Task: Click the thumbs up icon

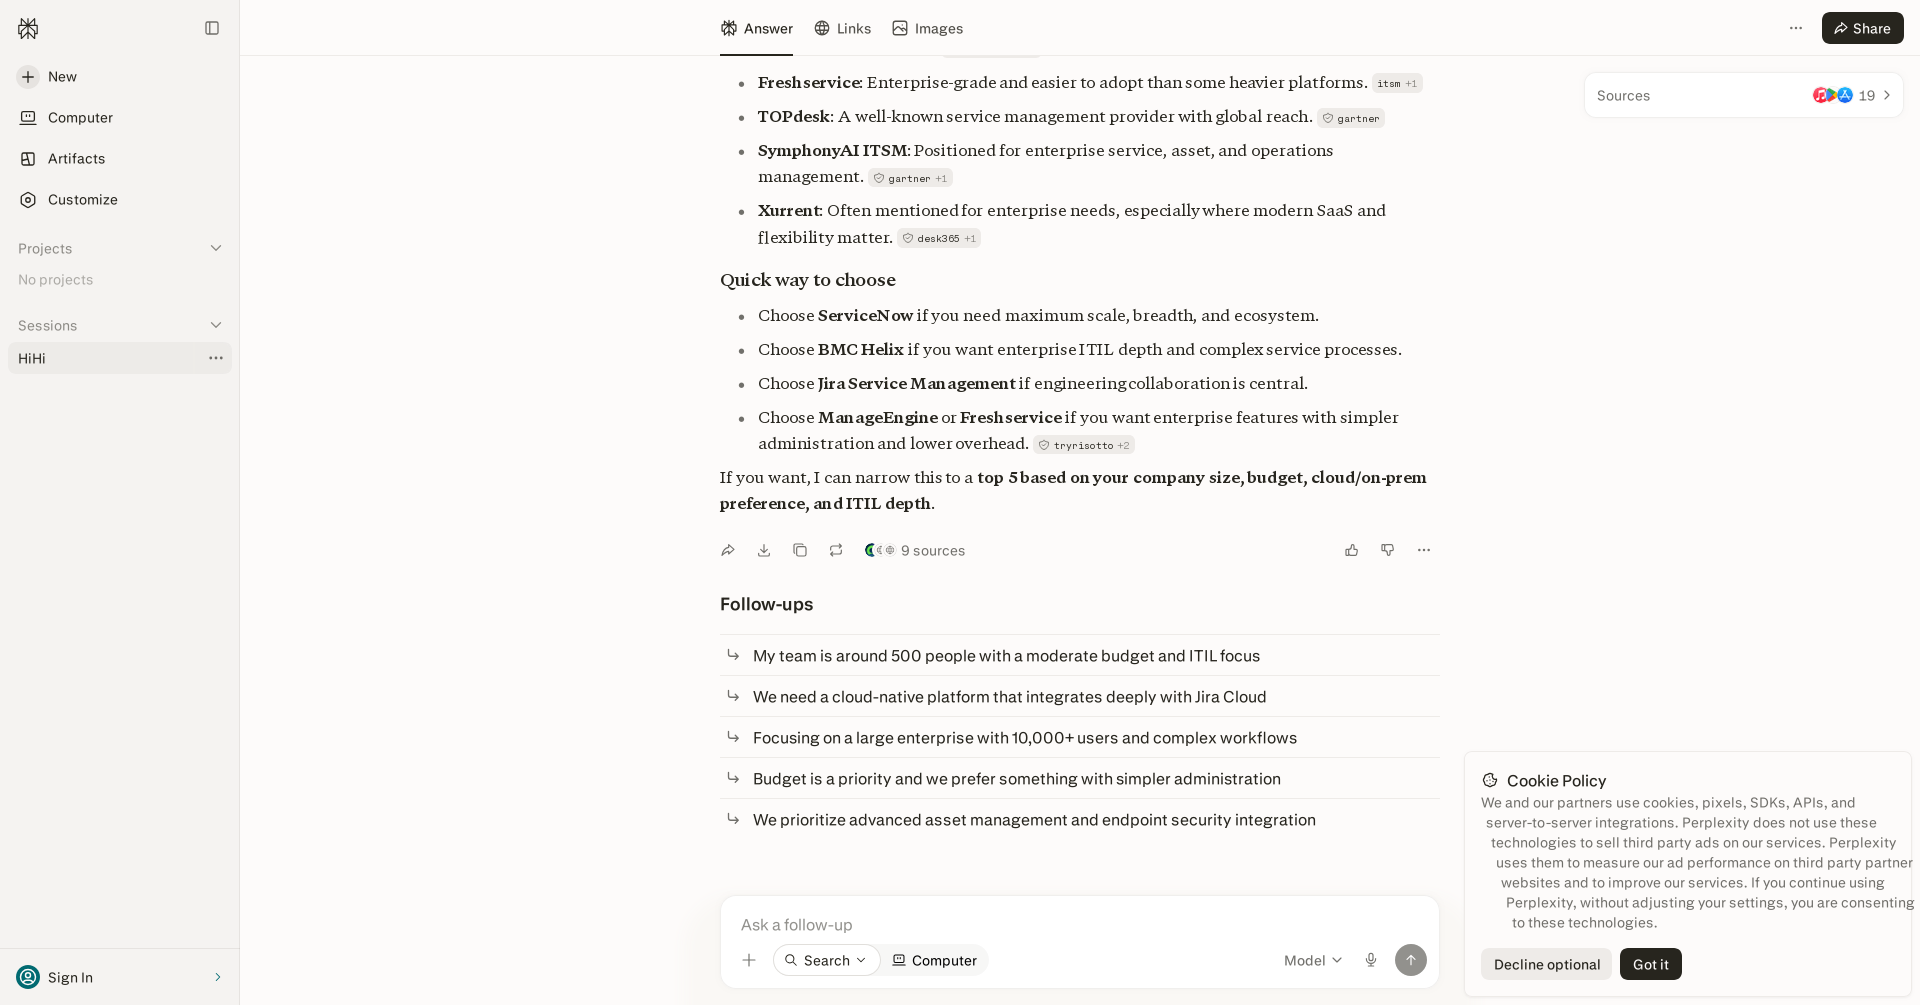Action: 1352,550
